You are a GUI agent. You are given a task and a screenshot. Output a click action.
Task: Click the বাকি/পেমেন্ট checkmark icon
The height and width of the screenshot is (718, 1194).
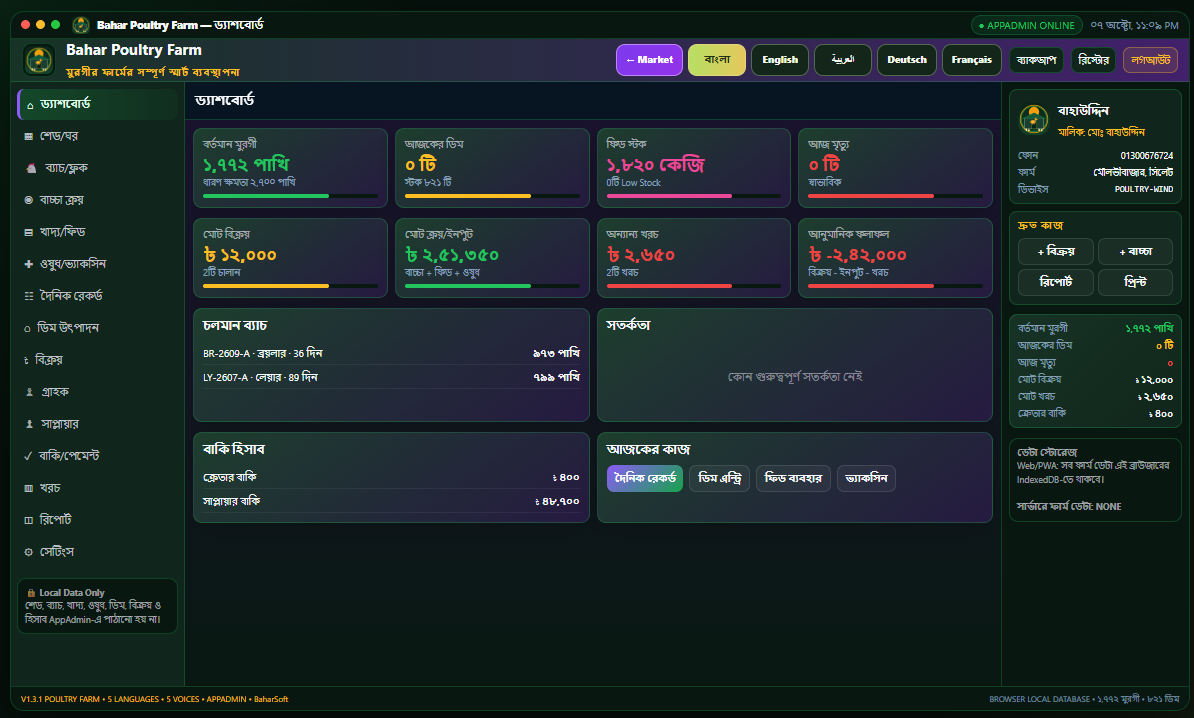(x=28, y=456)
